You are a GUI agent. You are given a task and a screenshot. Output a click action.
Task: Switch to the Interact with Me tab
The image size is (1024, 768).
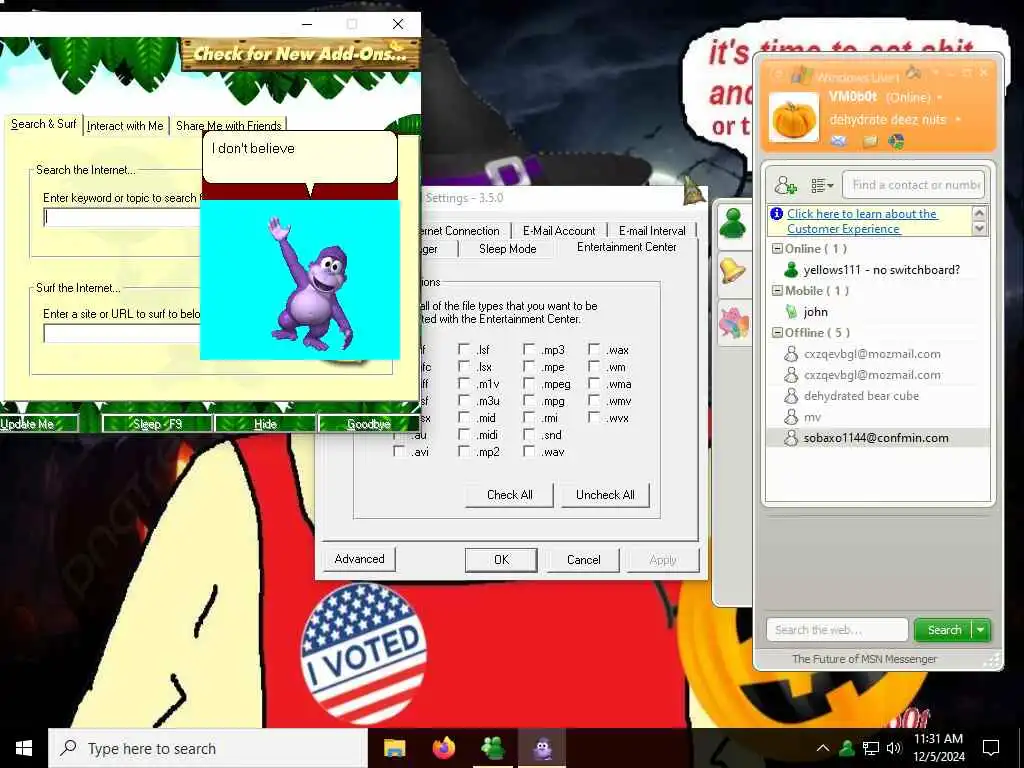pos(125,125)
